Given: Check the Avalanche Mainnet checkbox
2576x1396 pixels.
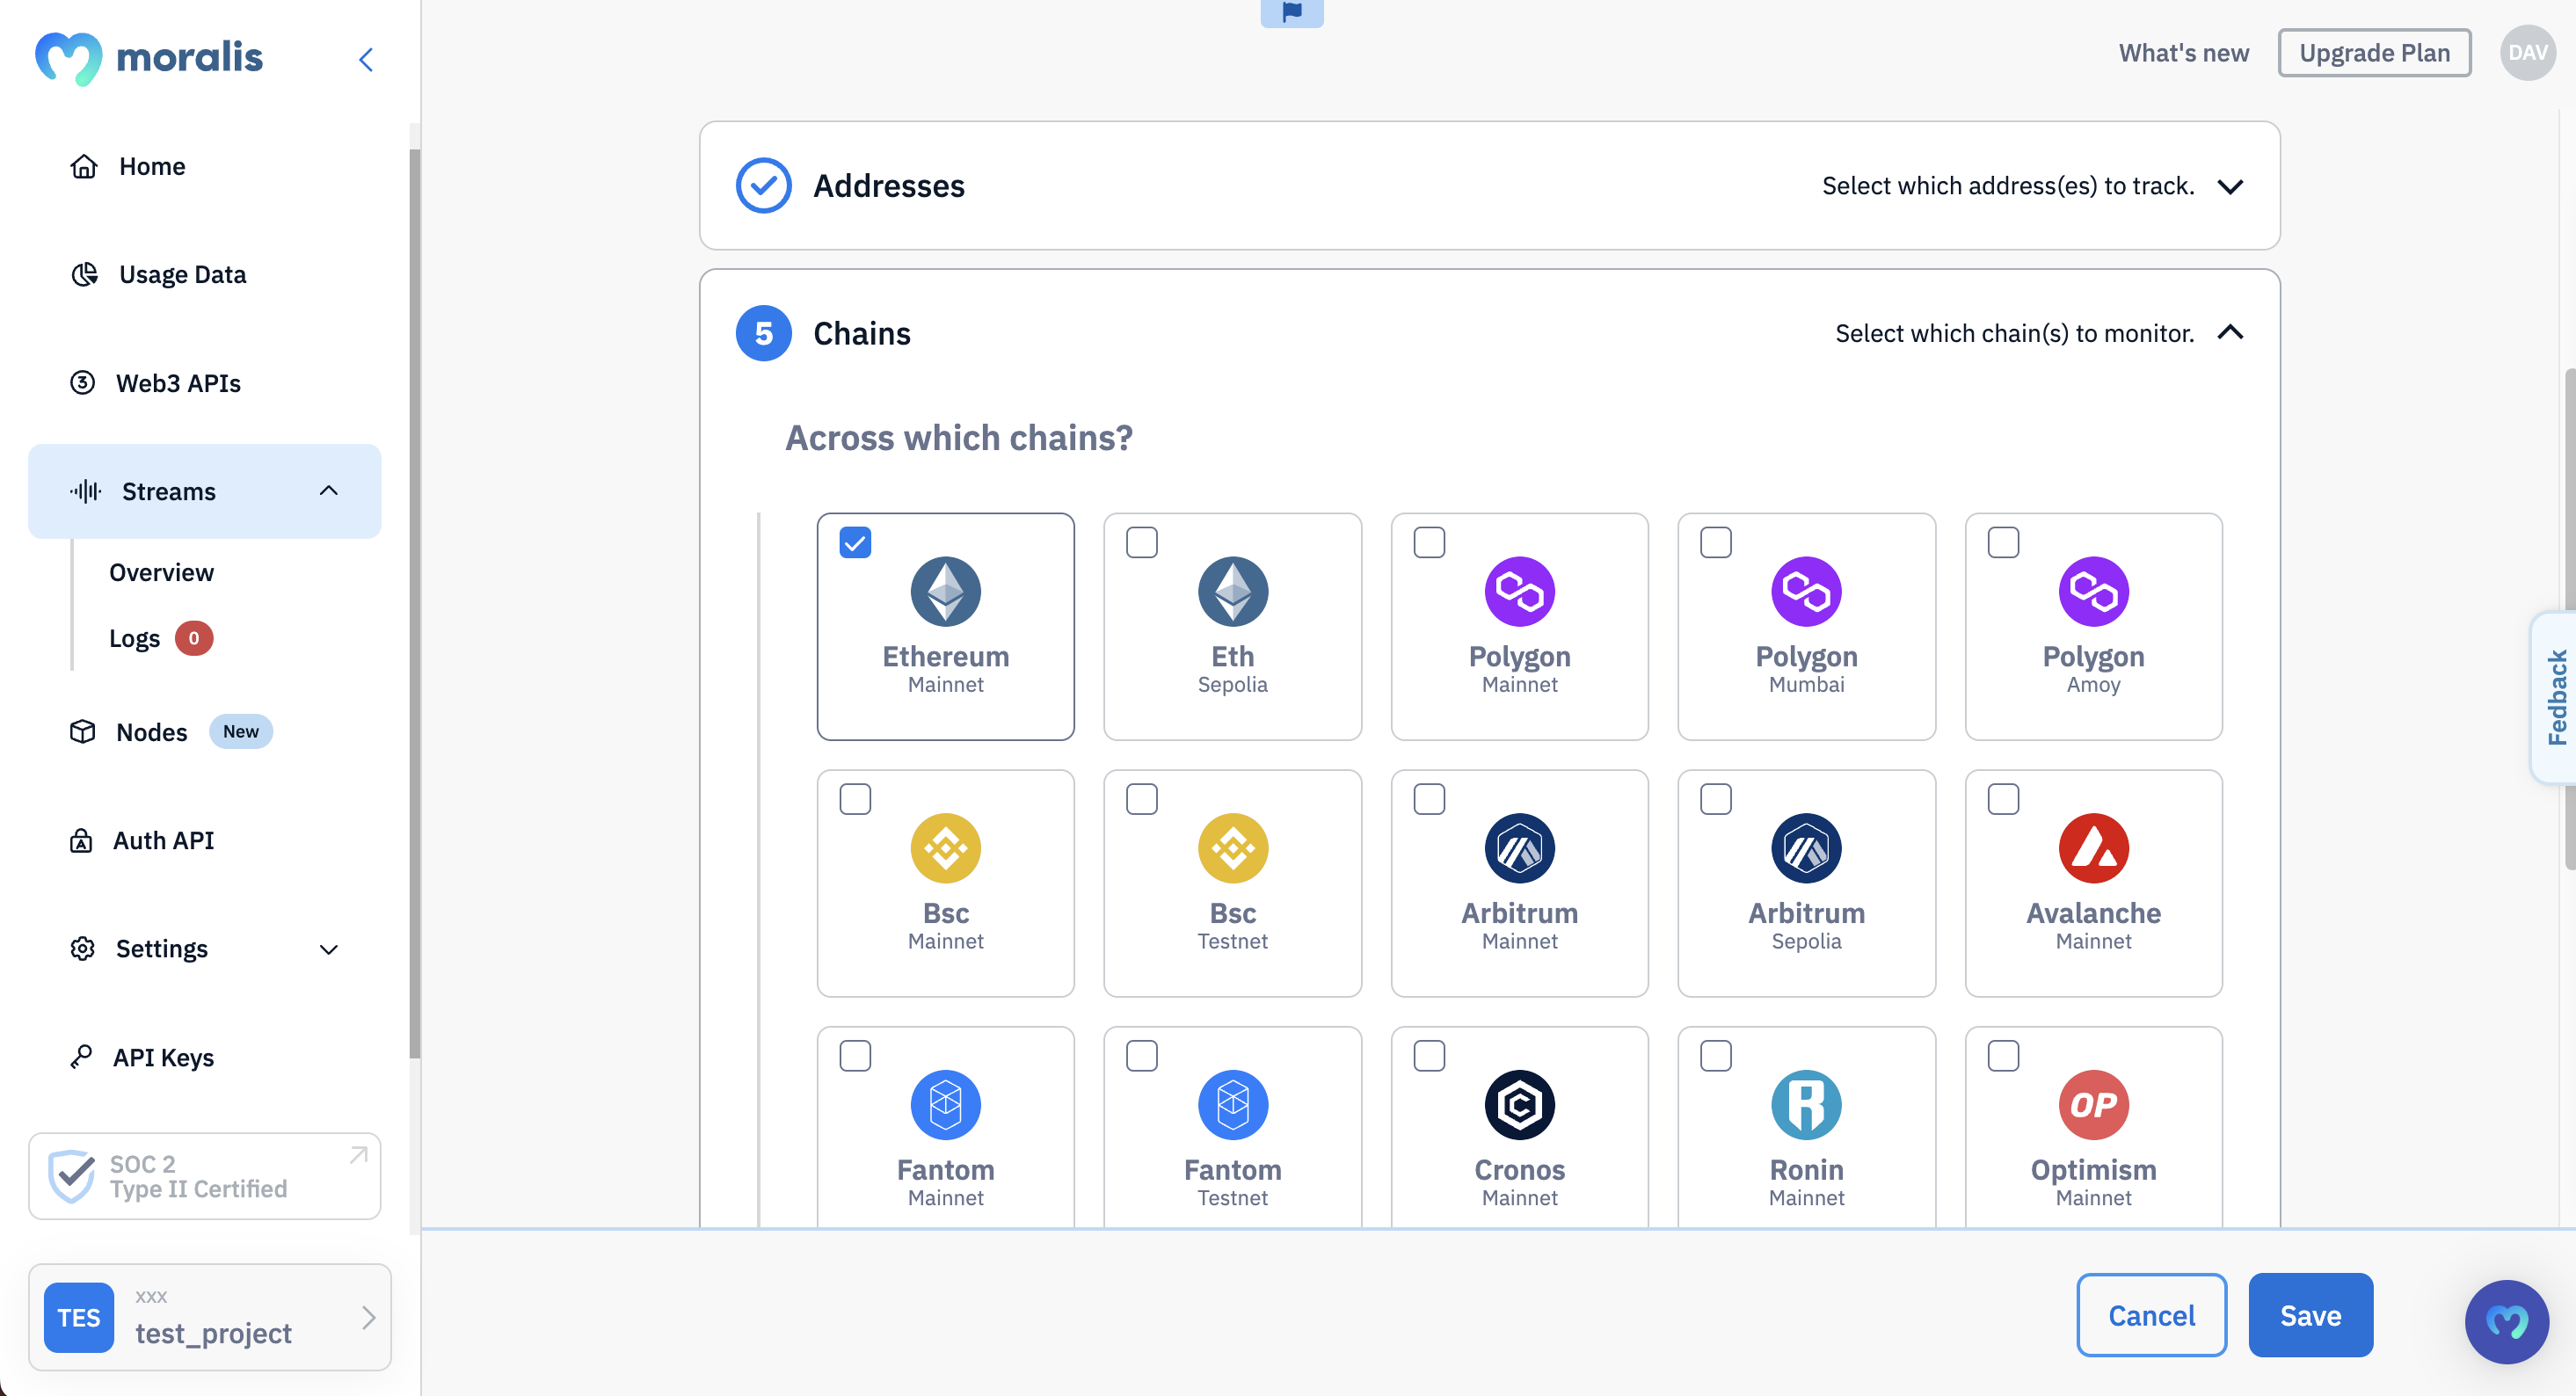Looking at the screenshot, I should point(2004,800).
